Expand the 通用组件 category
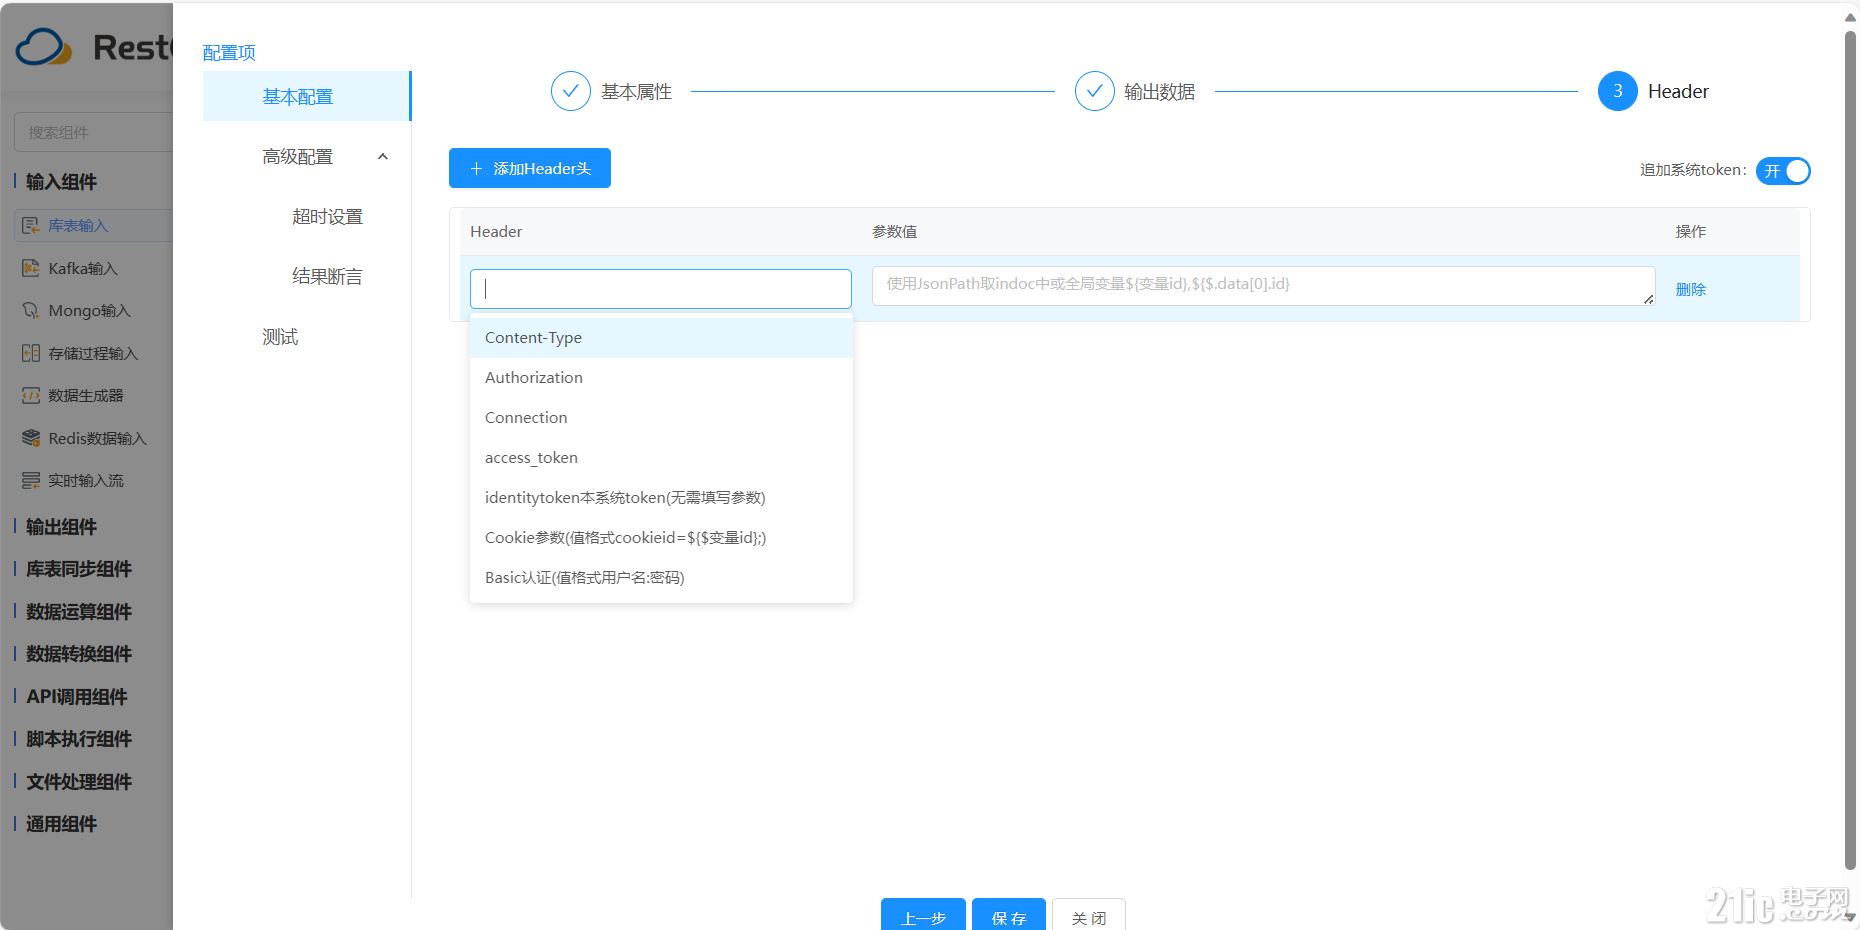Viewport: 1860px width, 930px height. [x=61, y=824]
